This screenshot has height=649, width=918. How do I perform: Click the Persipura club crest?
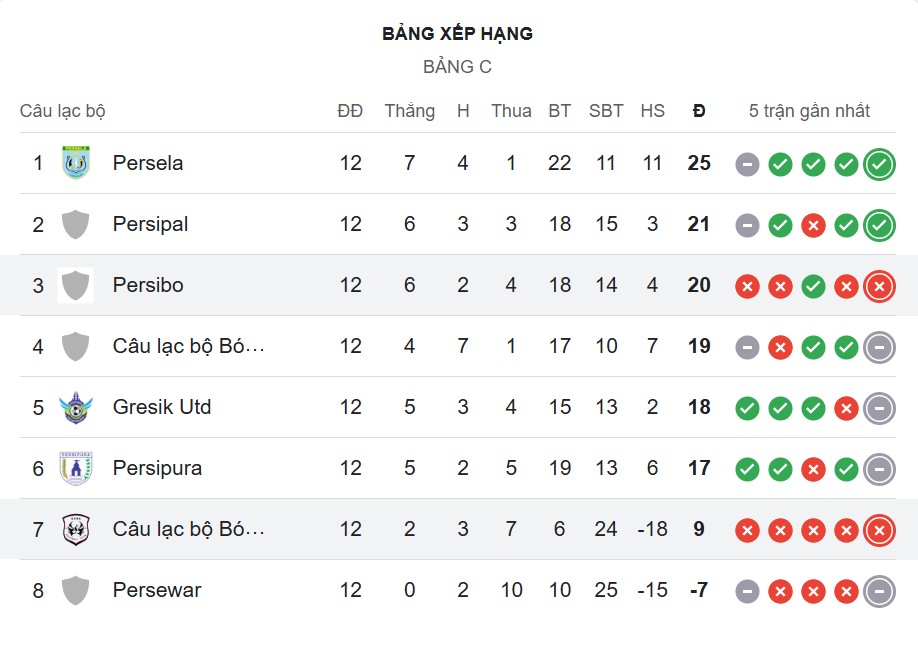pos(76,468)
